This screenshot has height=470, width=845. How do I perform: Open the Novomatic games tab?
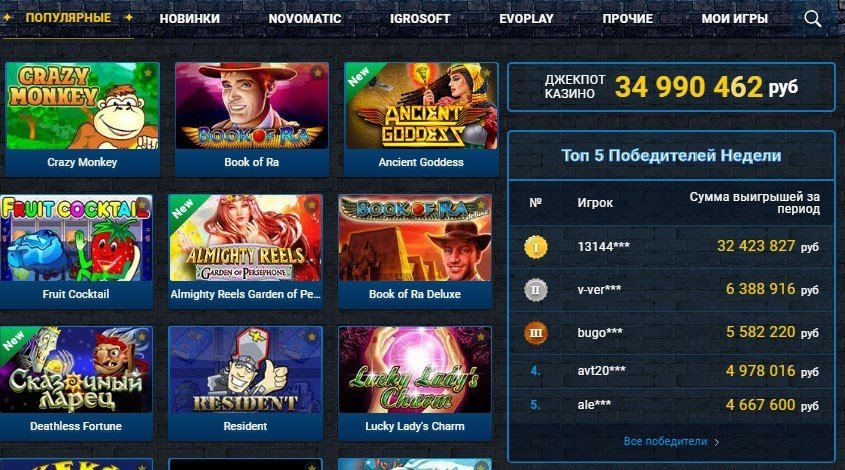point(305,18)
